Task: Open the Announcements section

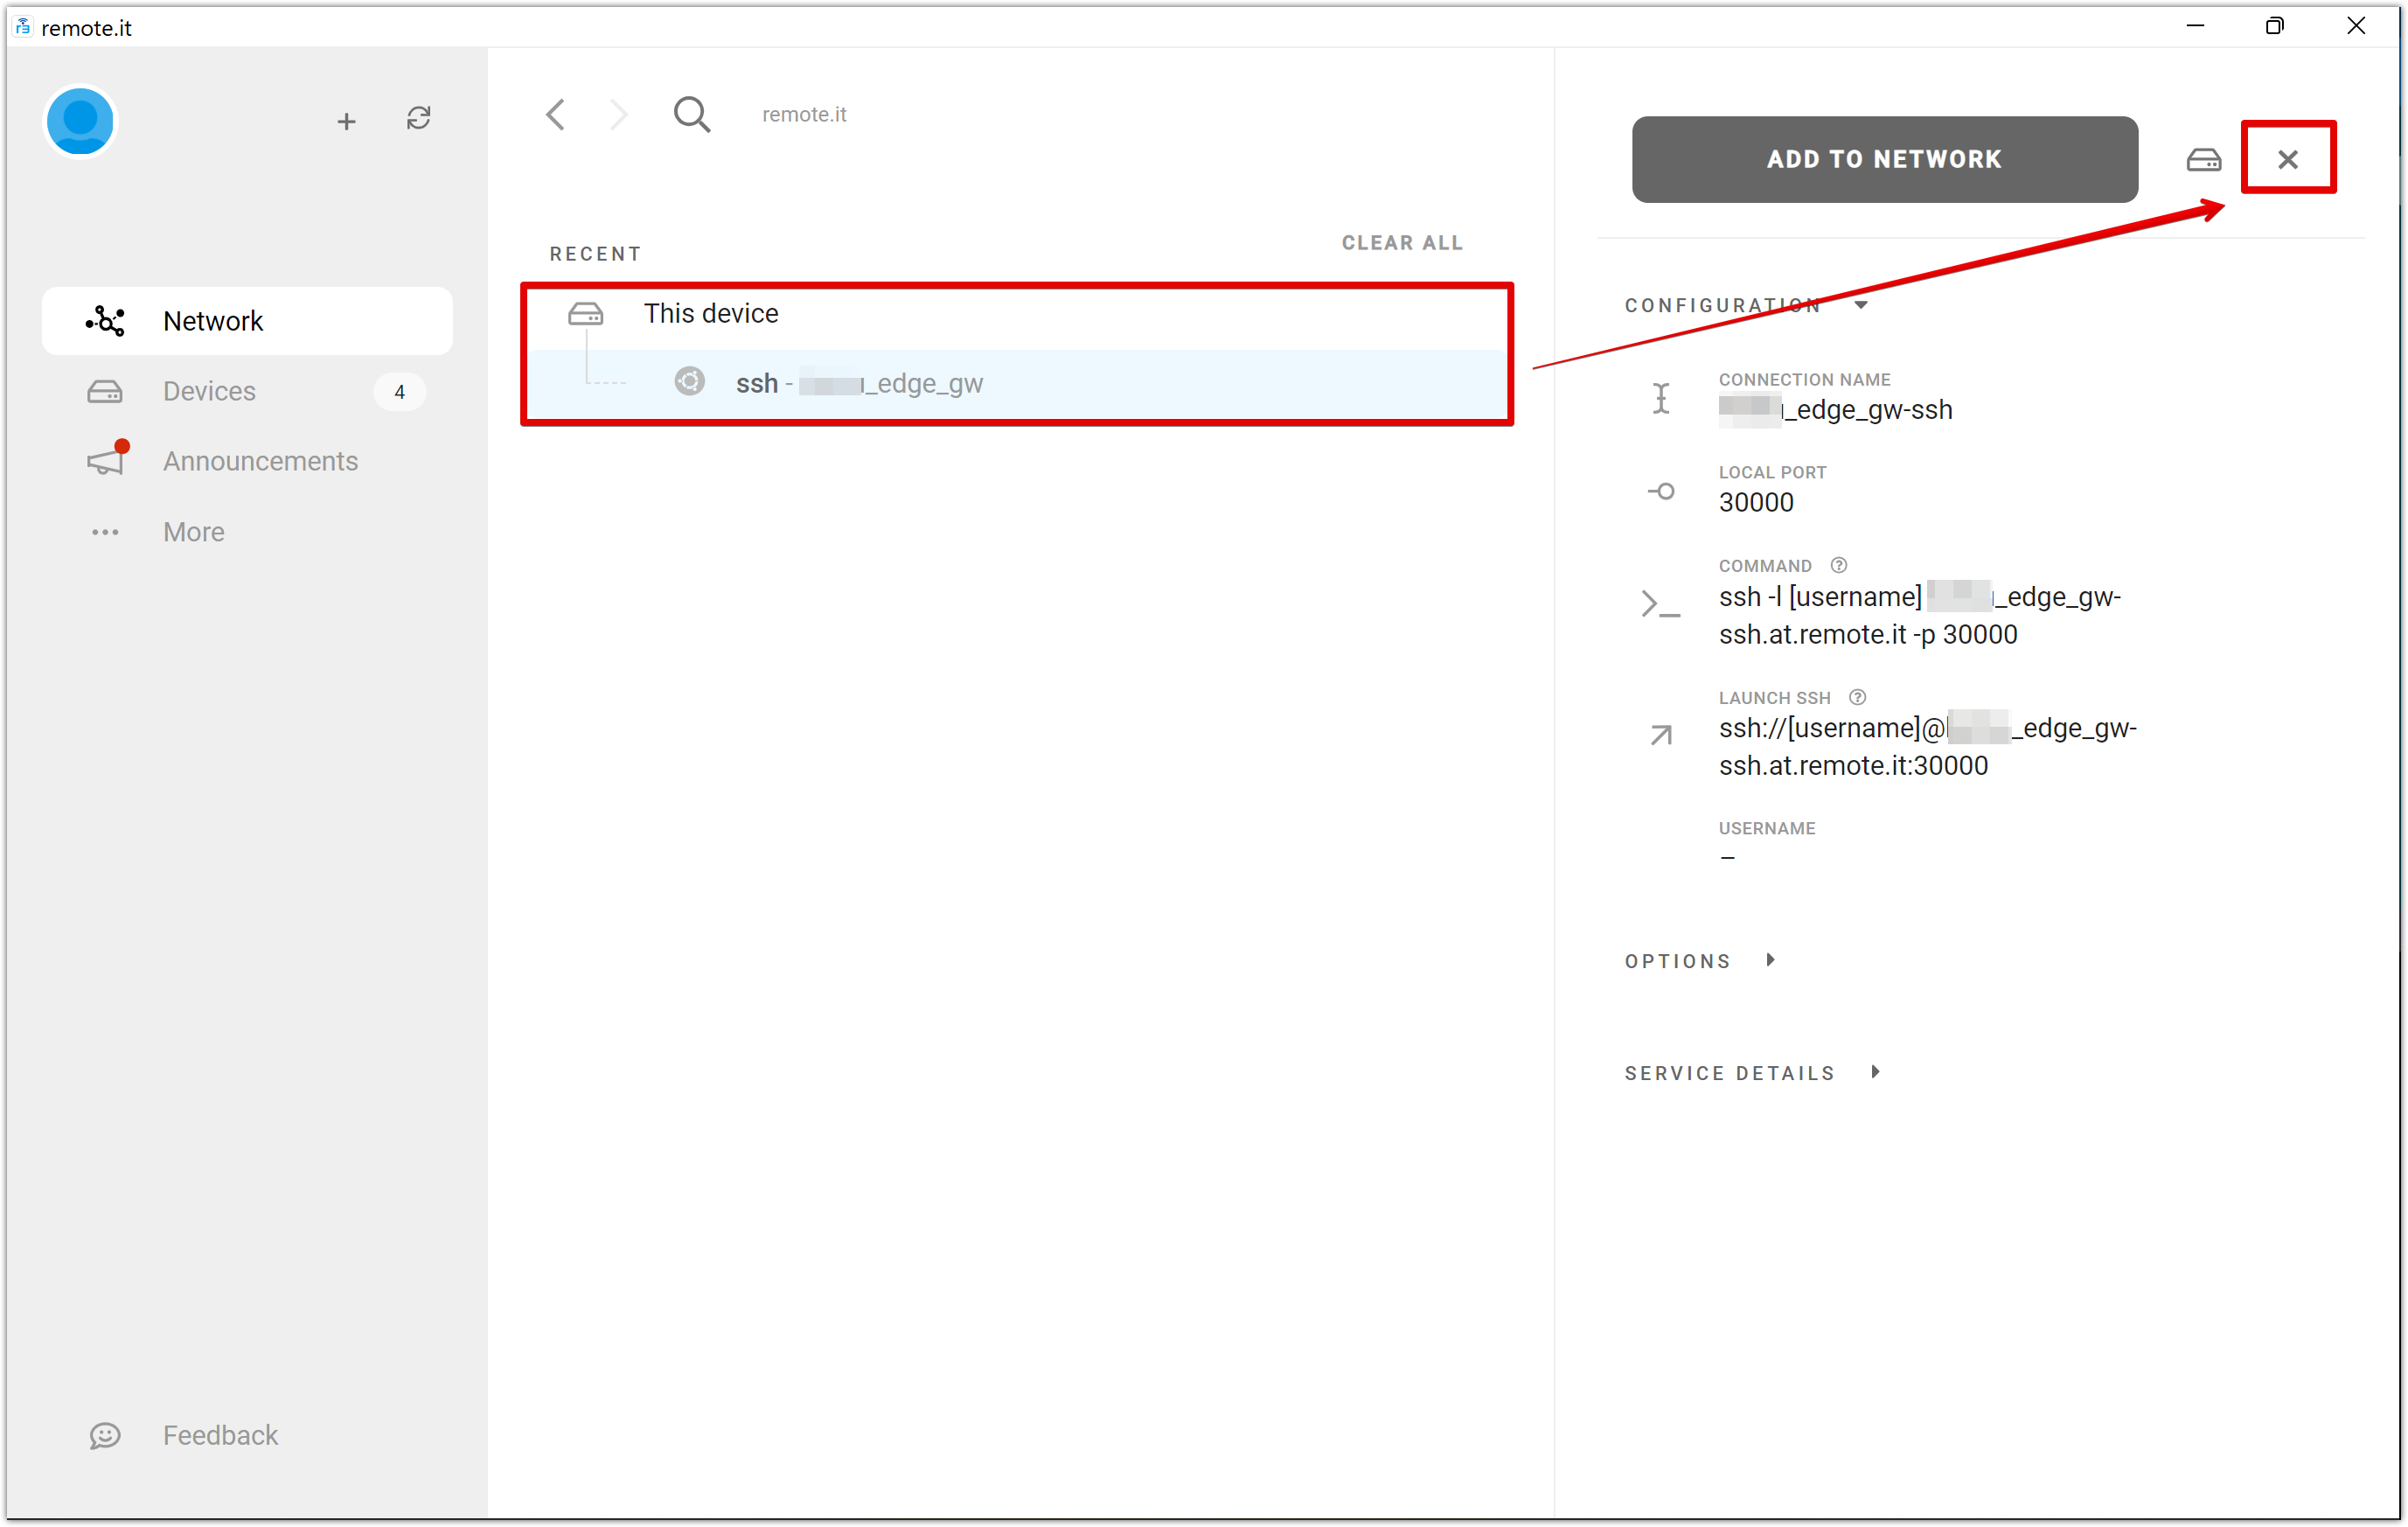Action: tap(247, 461)
